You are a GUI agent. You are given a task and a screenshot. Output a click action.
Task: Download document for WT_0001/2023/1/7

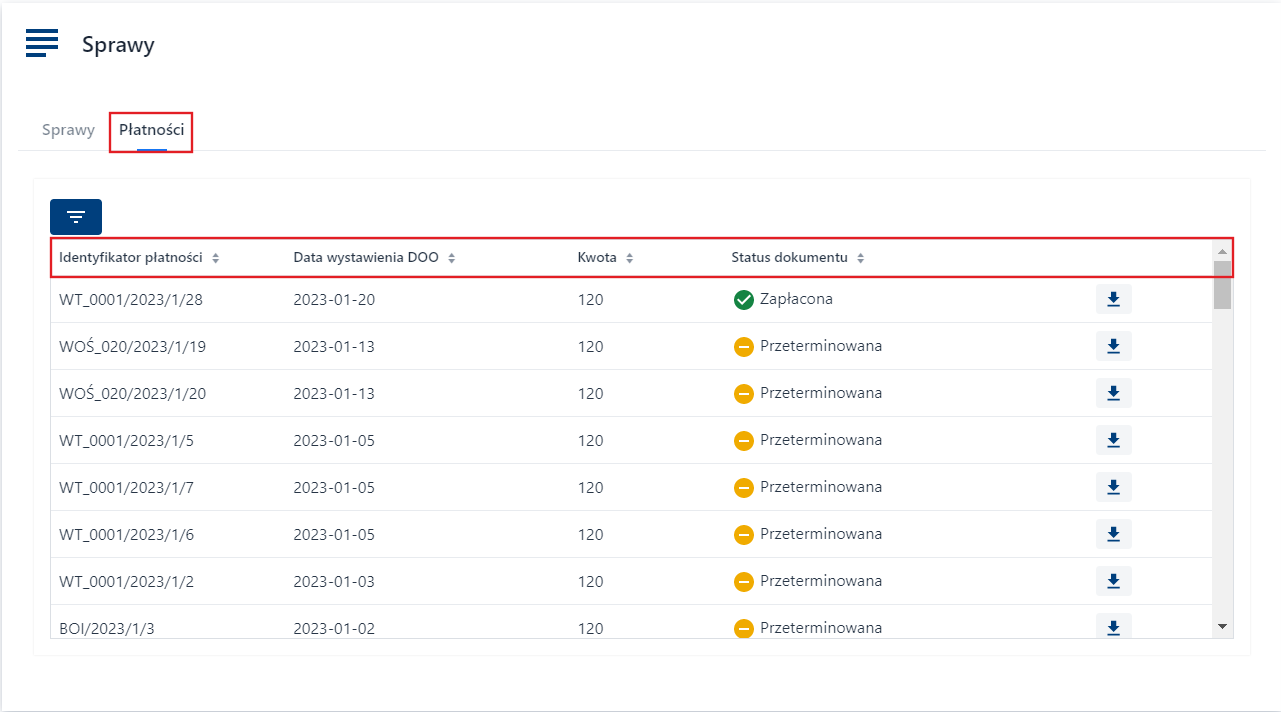tap(1113, 487)
